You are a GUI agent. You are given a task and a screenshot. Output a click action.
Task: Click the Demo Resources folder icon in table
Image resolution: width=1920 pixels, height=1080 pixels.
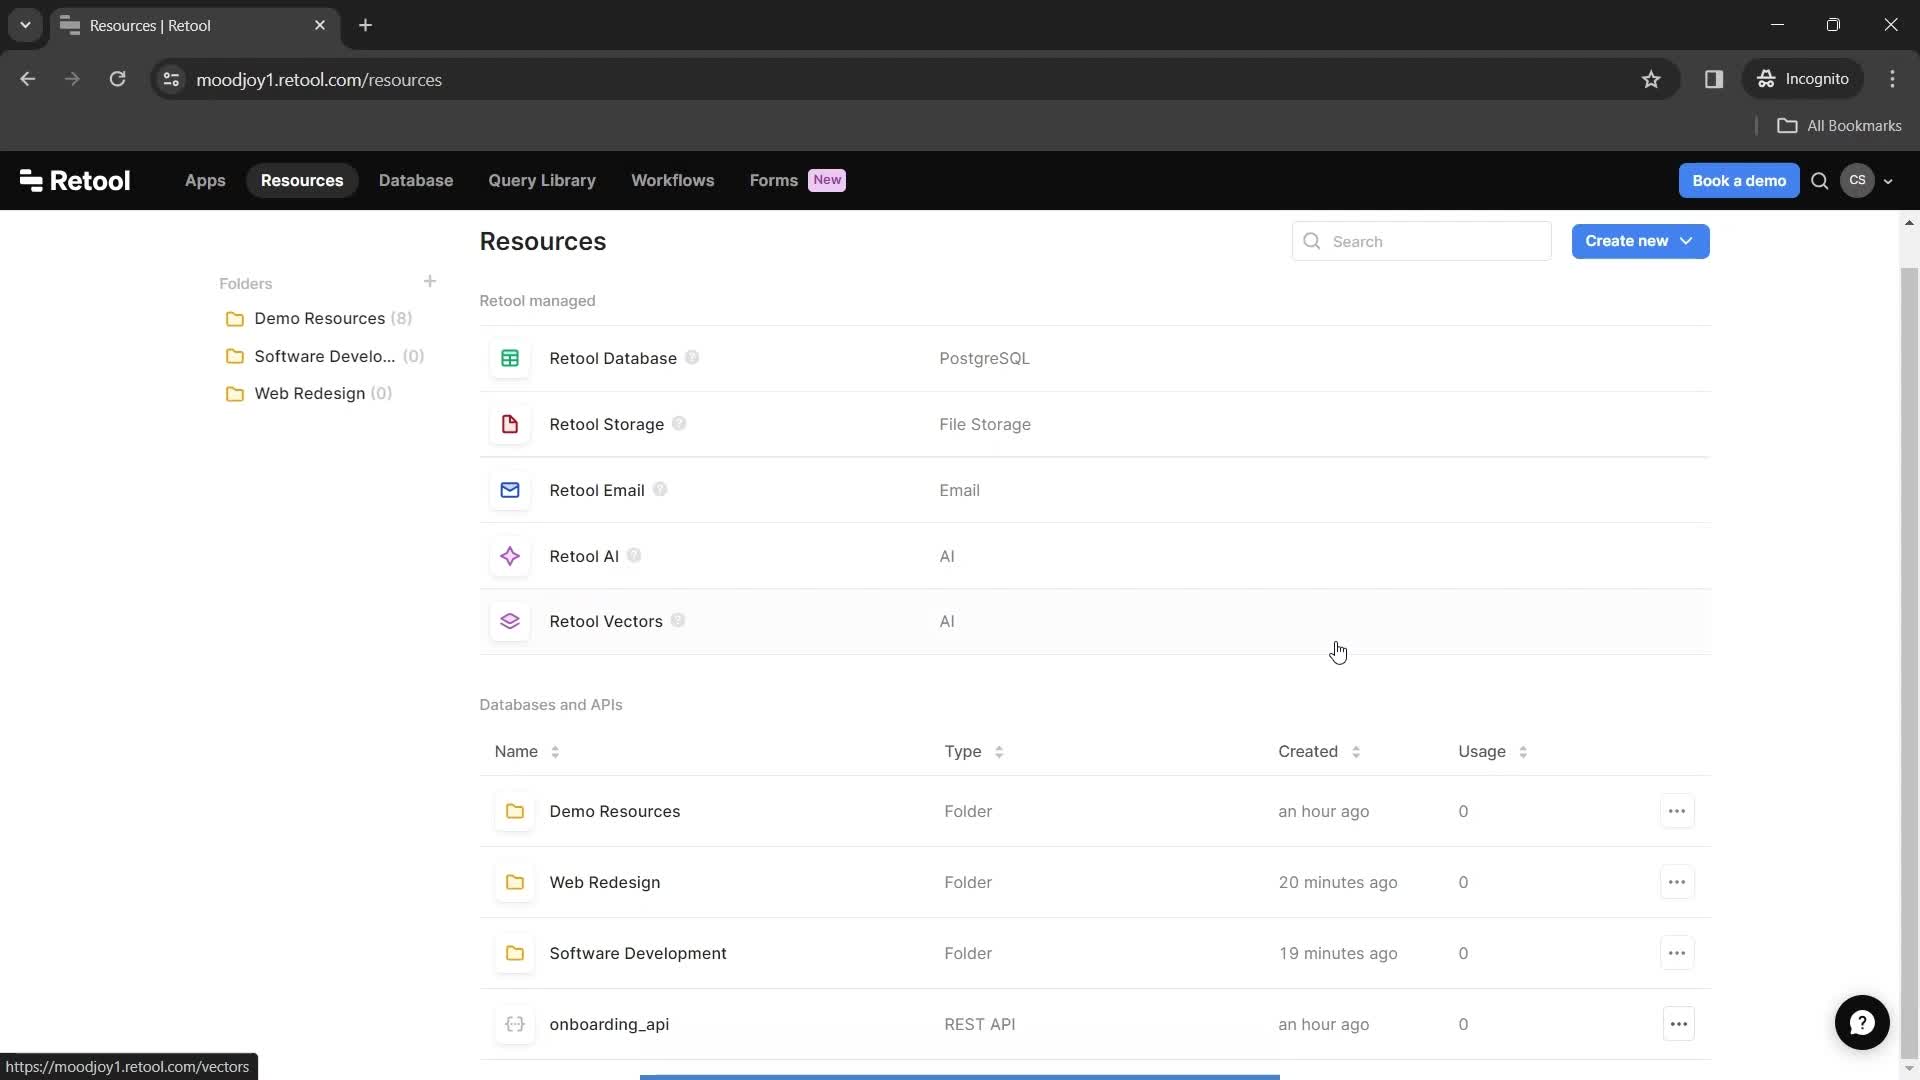click(x=515, y=811)
